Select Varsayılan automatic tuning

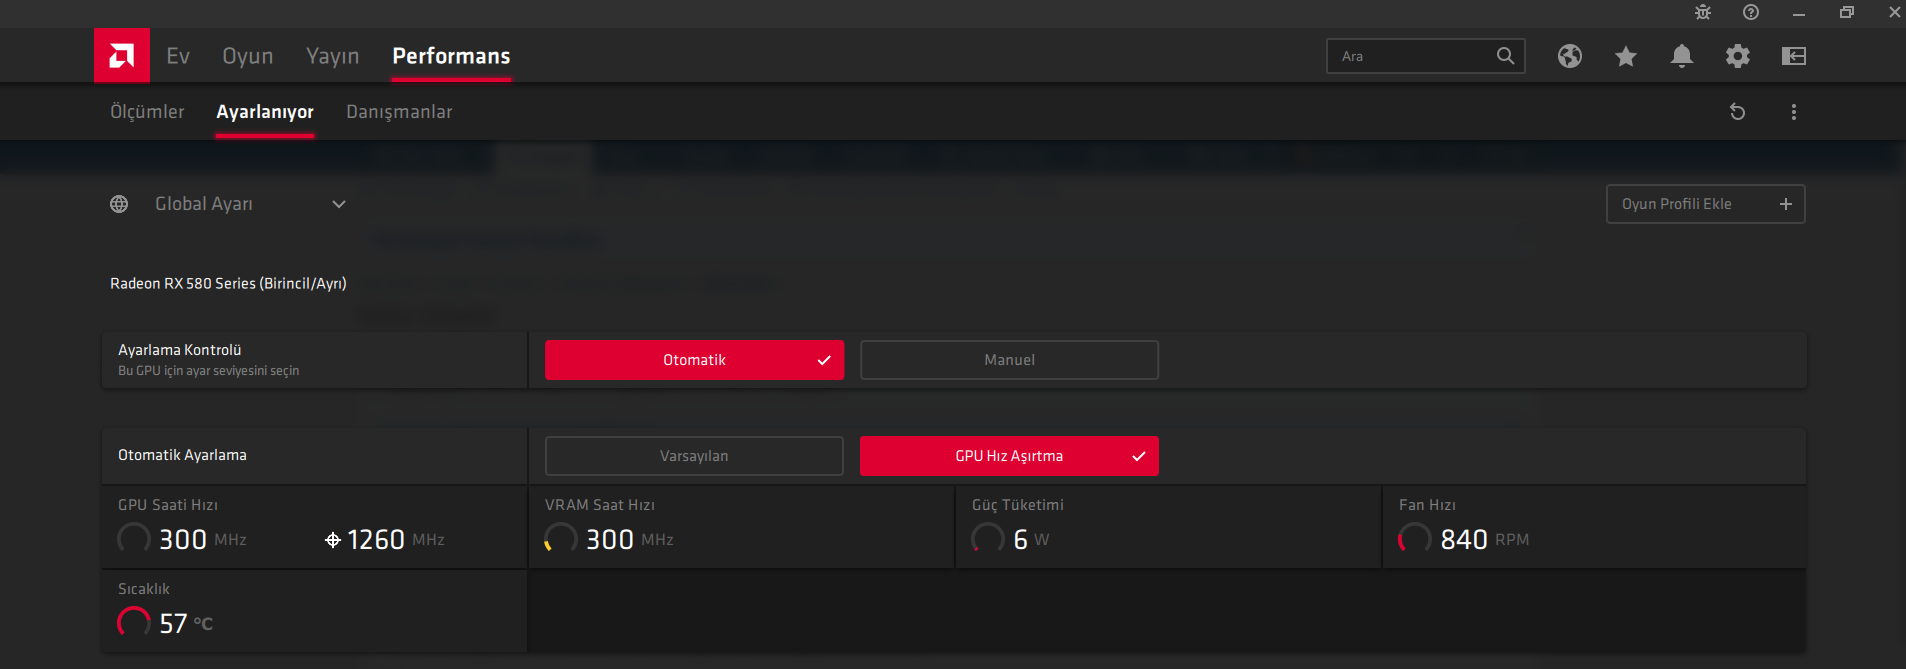[694, 456]
